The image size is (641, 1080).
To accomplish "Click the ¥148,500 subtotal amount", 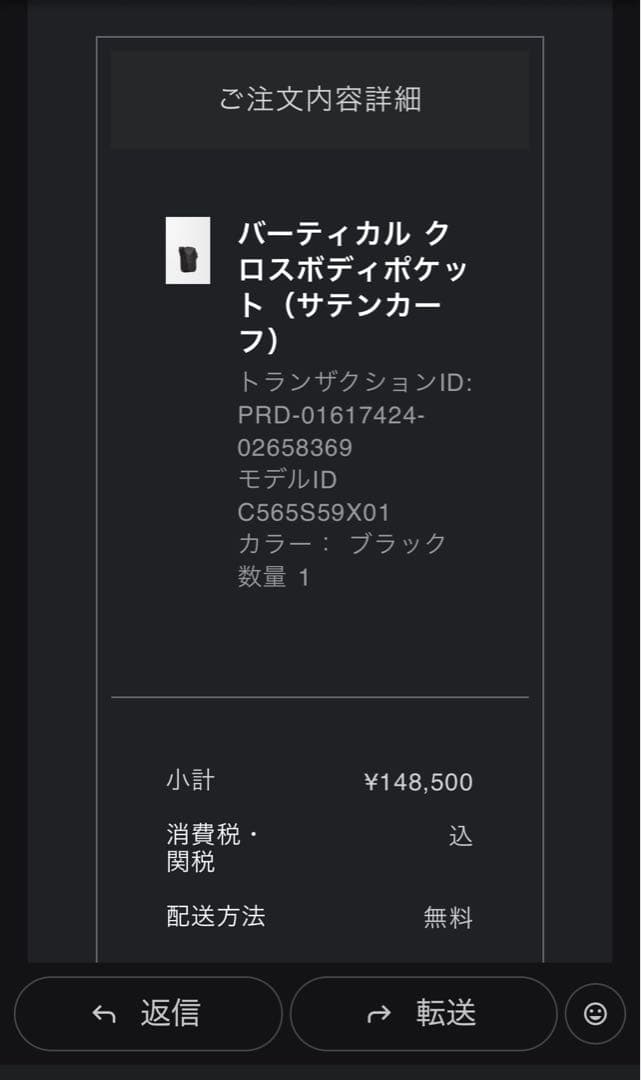I will point(418,782).
